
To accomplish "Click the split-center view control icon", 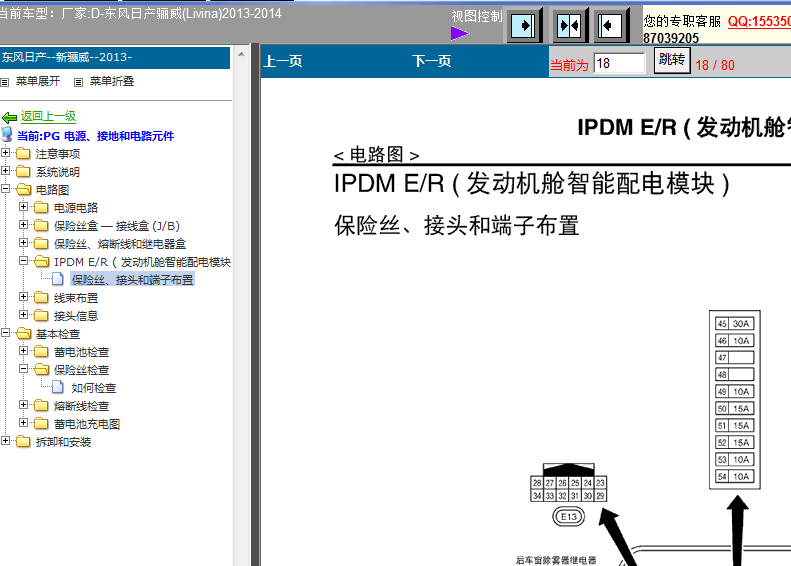I will (x=569, y=25).
